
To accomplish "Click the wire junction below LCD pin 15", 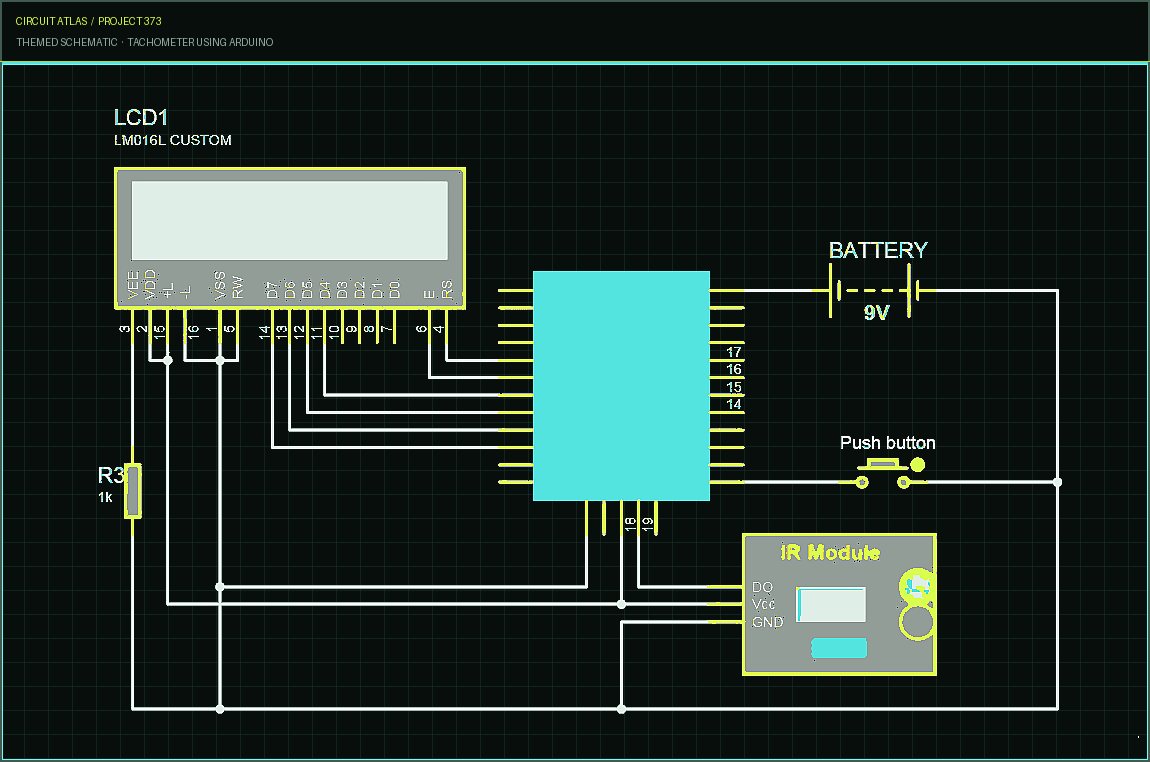I will coord(167,360).
